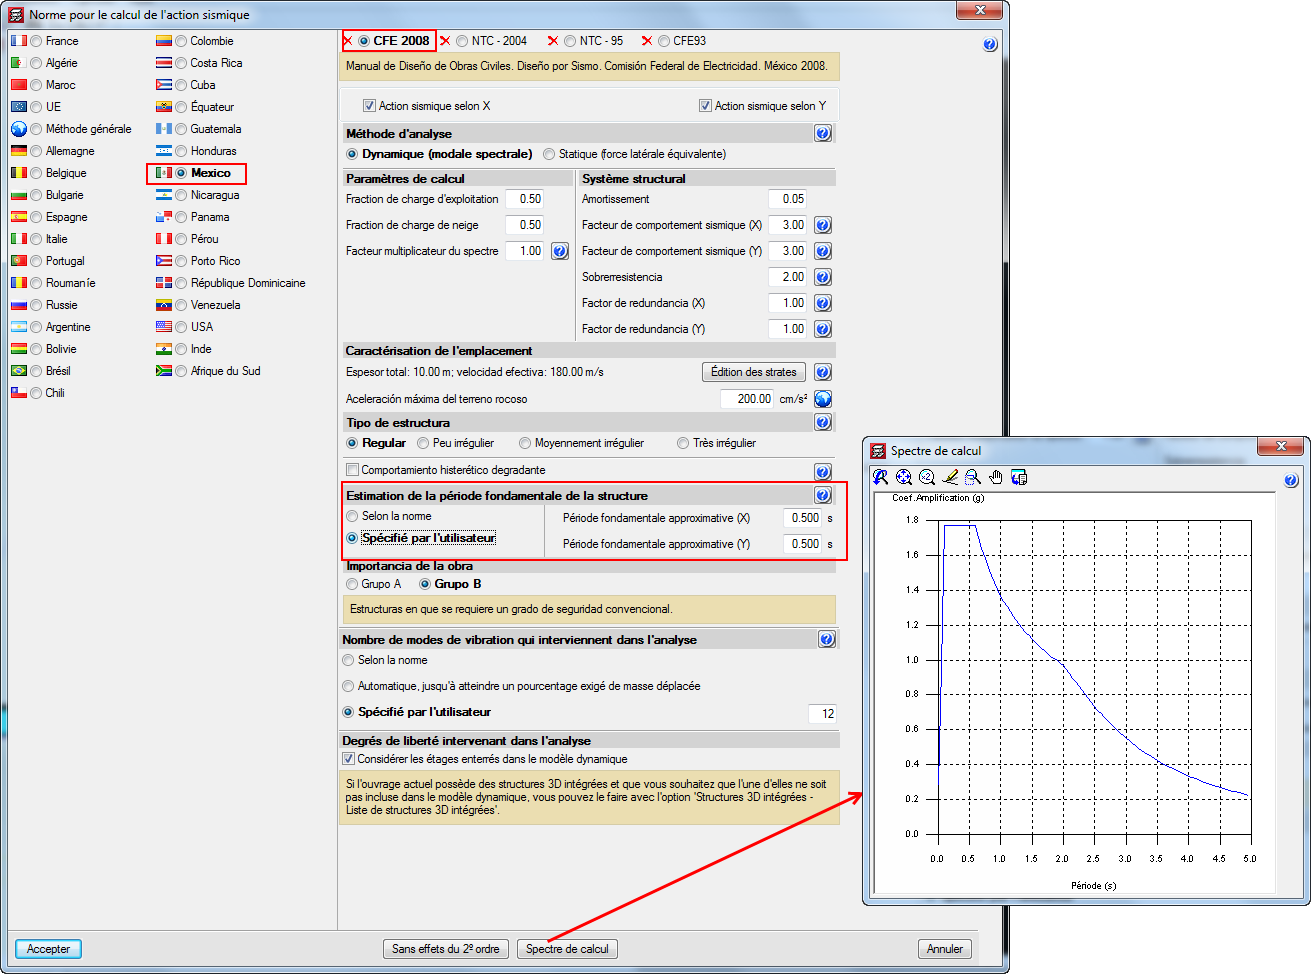This screenshot has width=1313, height=974.
Task: Toggle Action sismique selon X checkbox
Action: [369, 106]
